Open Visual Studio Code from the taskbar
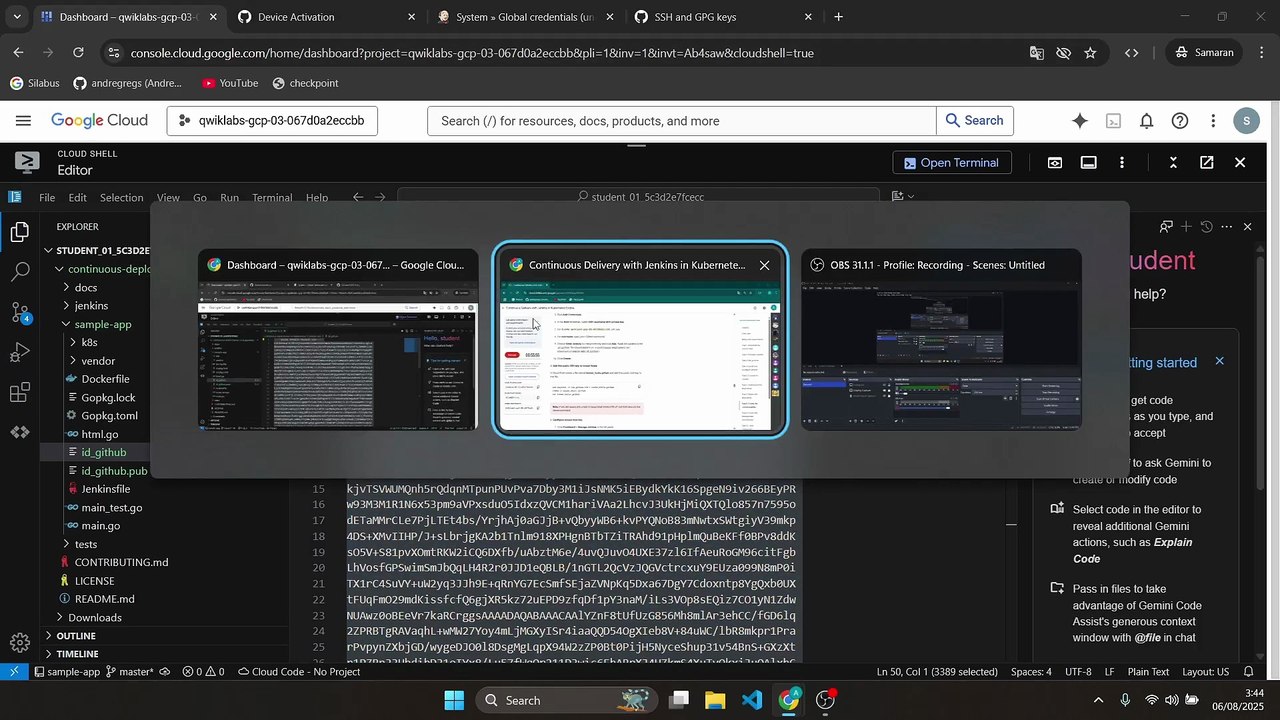 point(752,700)
